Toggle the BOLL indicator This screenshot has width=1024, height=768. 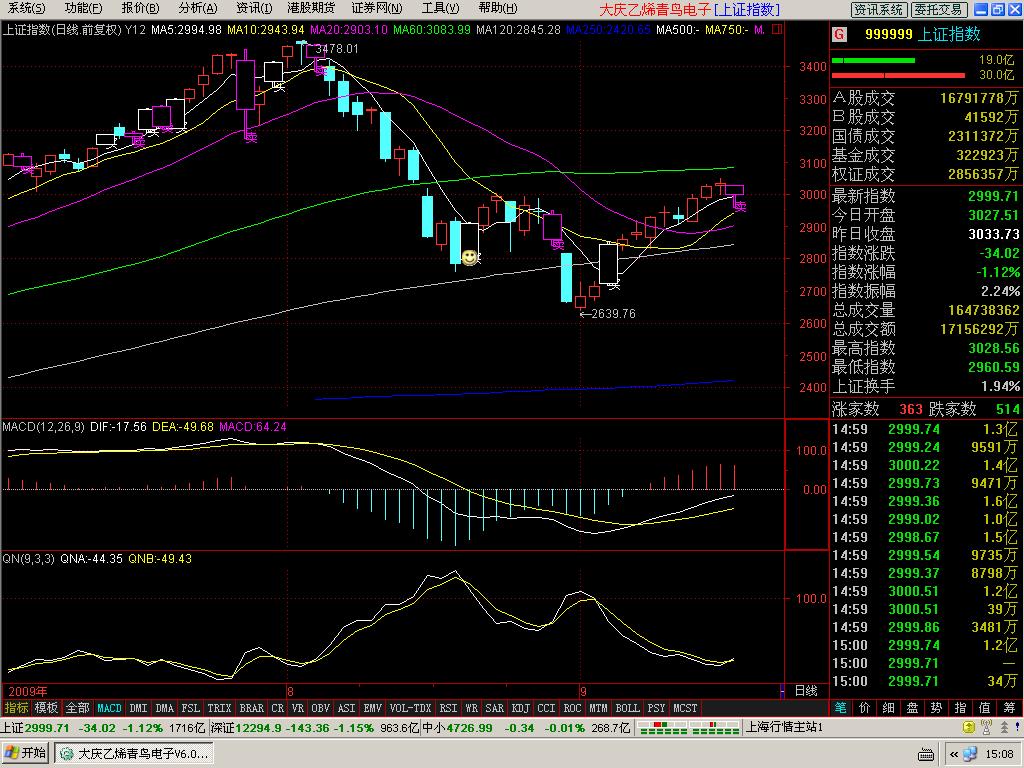point(627,708)
